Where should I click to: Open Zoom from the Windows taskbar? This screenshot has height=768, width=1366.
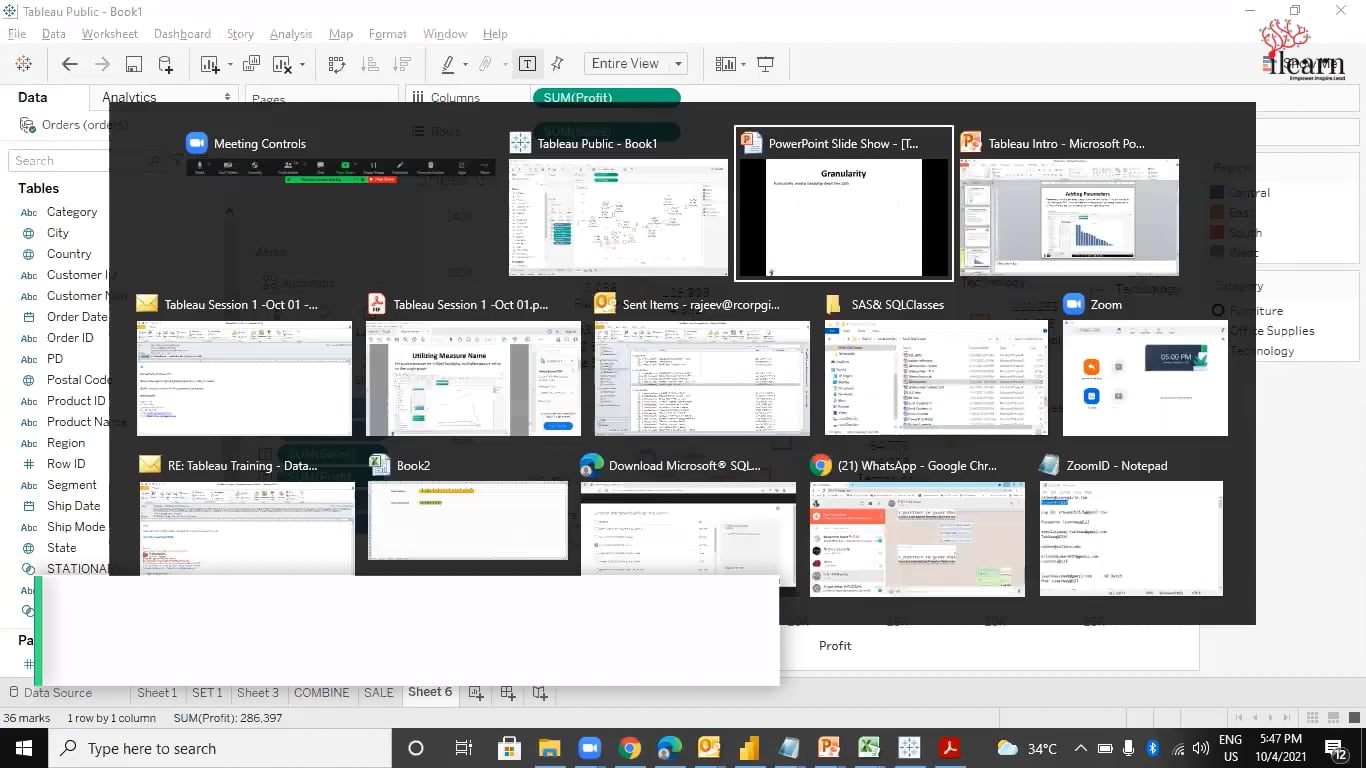coord(589,748)
